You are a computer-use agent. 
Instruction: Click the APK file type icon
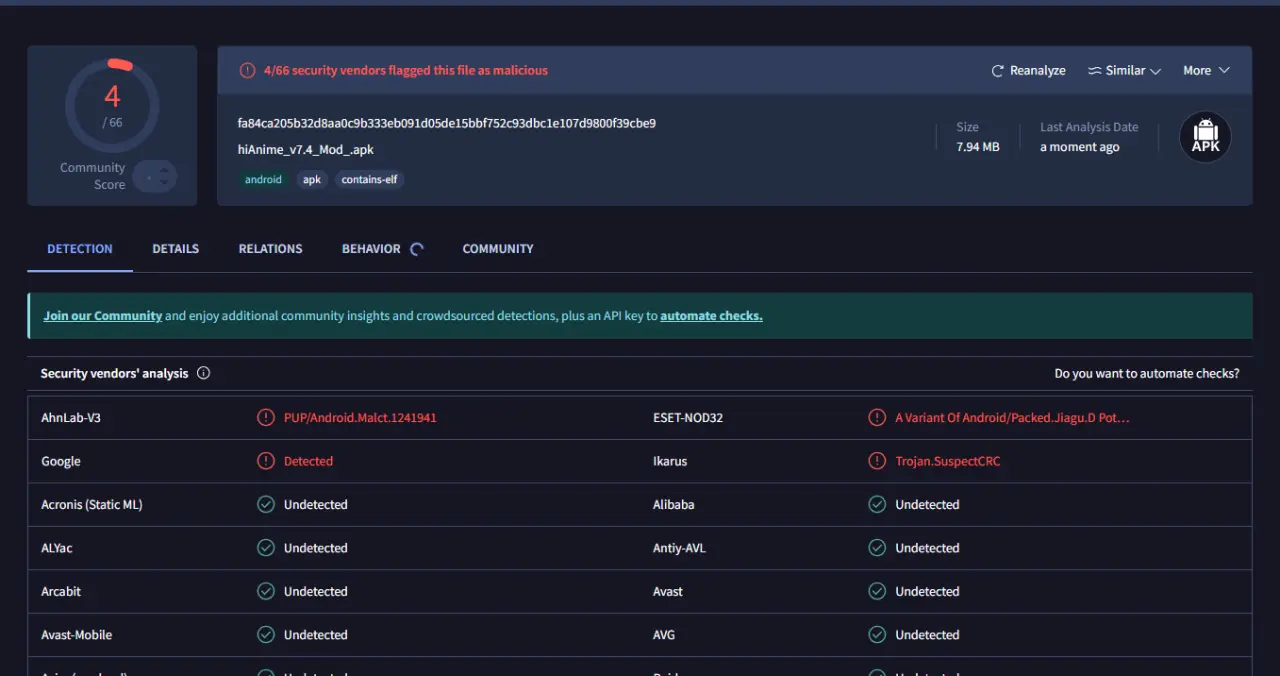point(1205,137)
